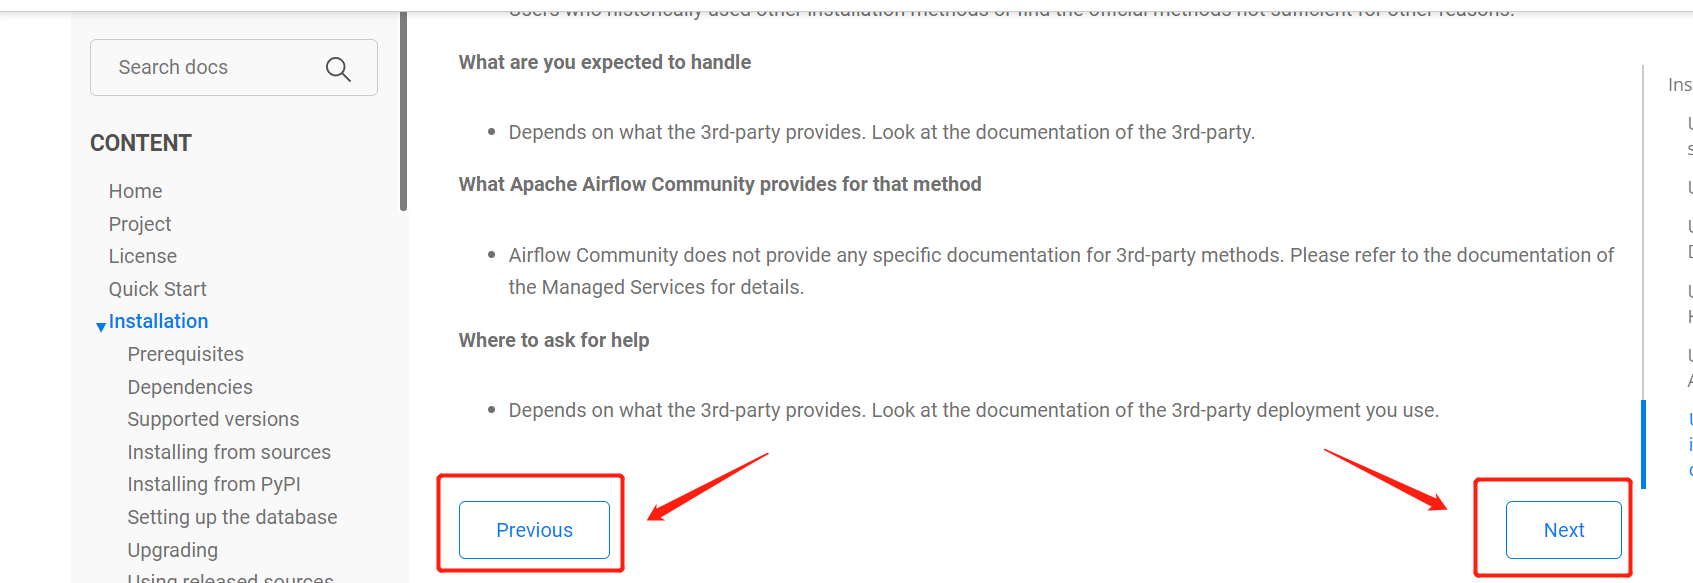Open Setting up the database
The image size is (1693, 583).
(232, 516)
